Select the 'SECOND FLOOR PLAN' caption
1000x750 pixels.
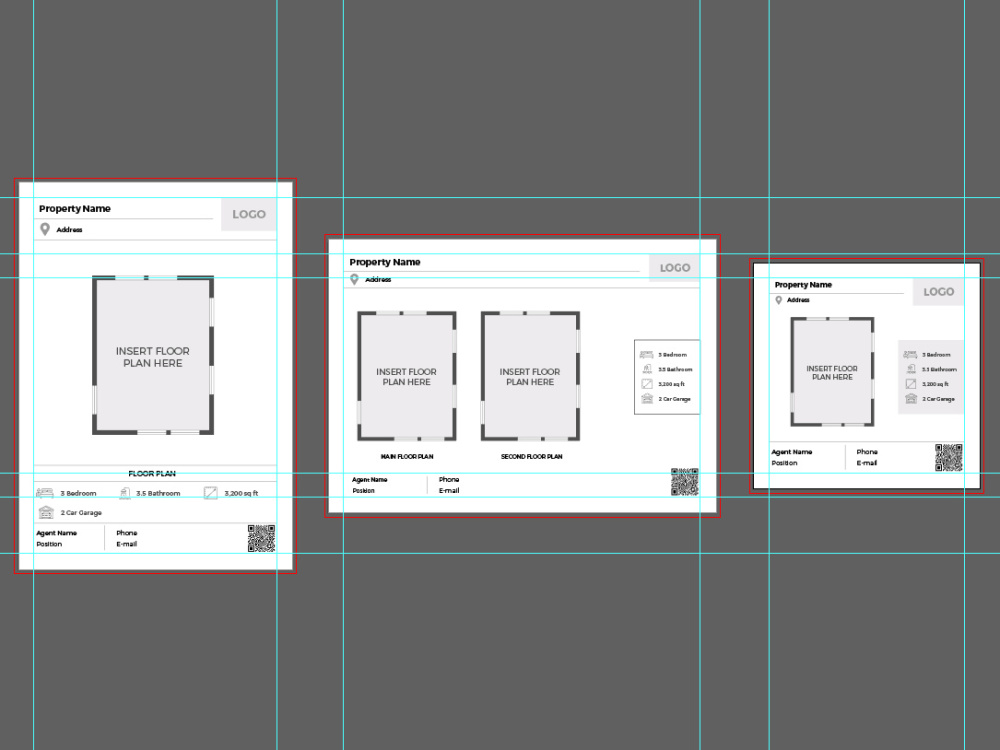tap(531, 457)
